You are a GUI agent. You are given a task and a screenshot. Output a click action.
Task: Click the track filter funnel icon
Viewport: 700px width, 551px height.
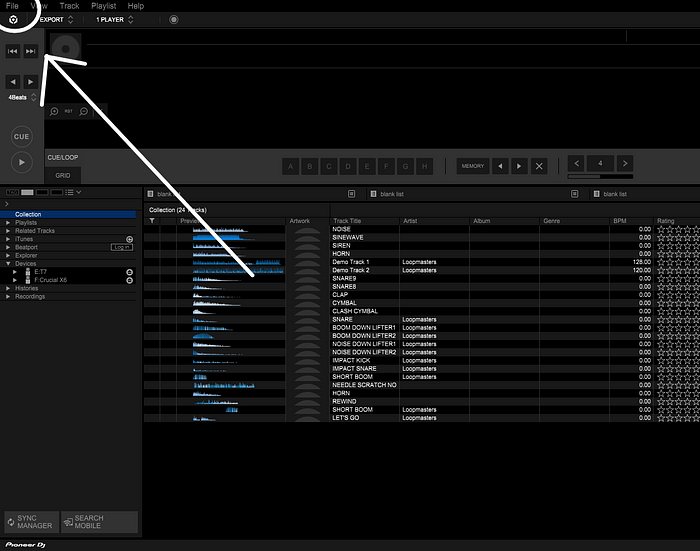coord(152,221)
